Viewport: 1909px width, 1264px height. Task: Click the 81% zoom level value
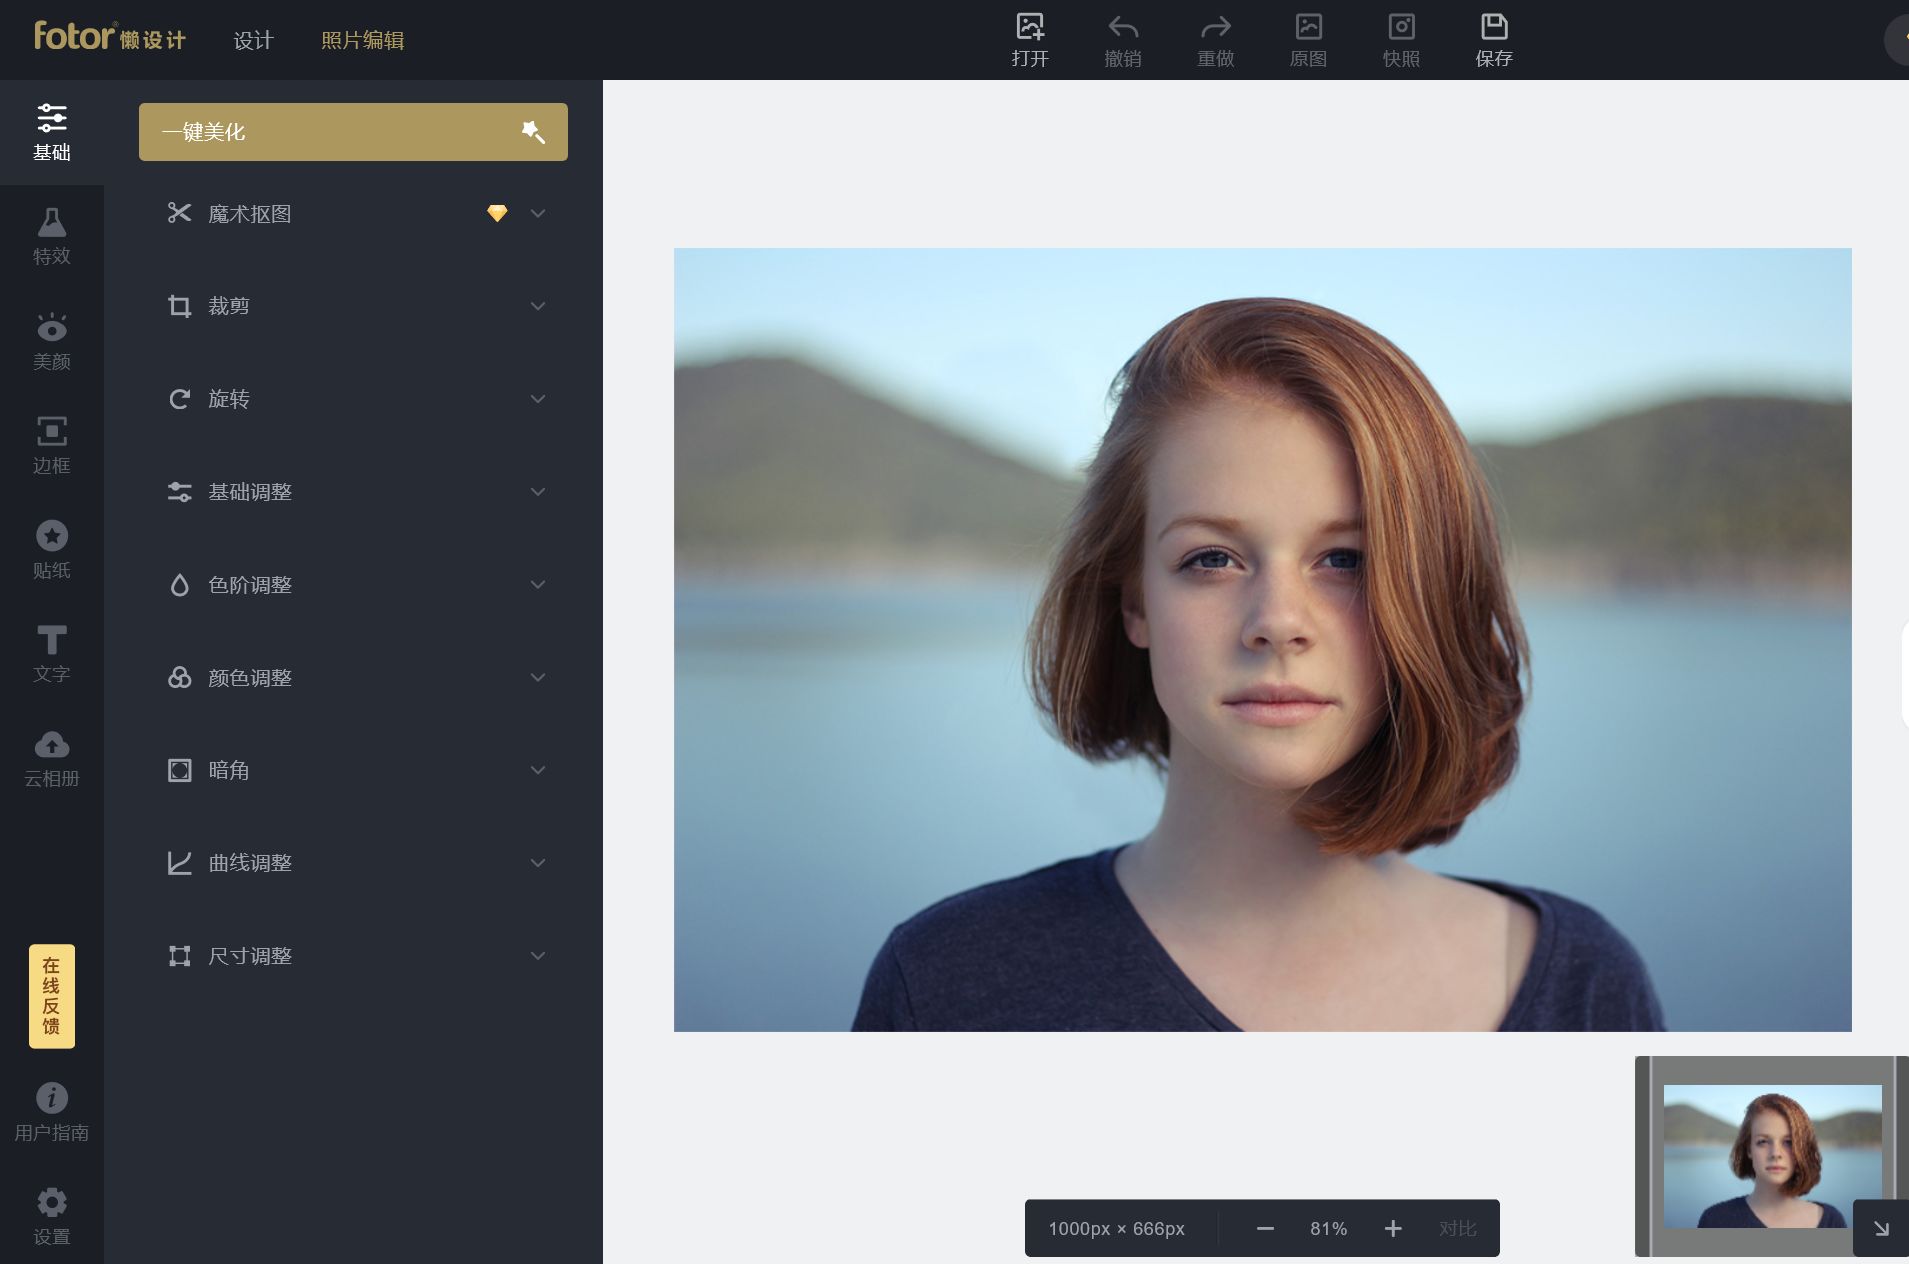pos(1328,1228)
